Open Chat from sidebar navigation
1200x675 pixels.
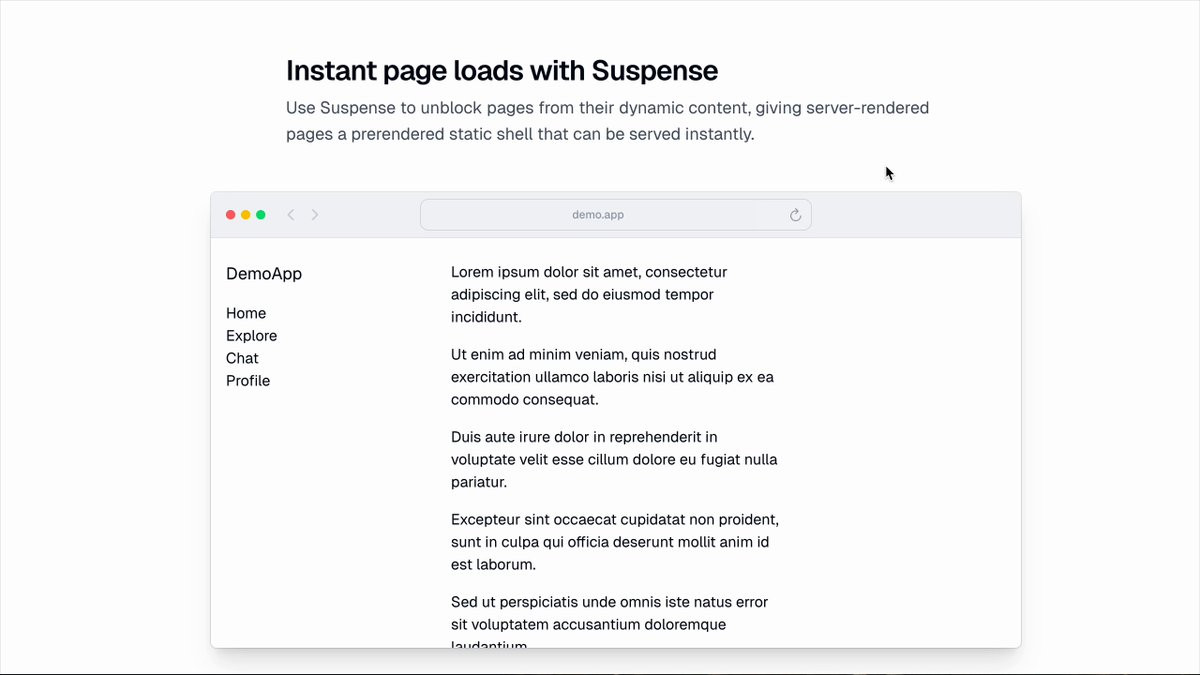pyautogui.click(x=242, y=358)
